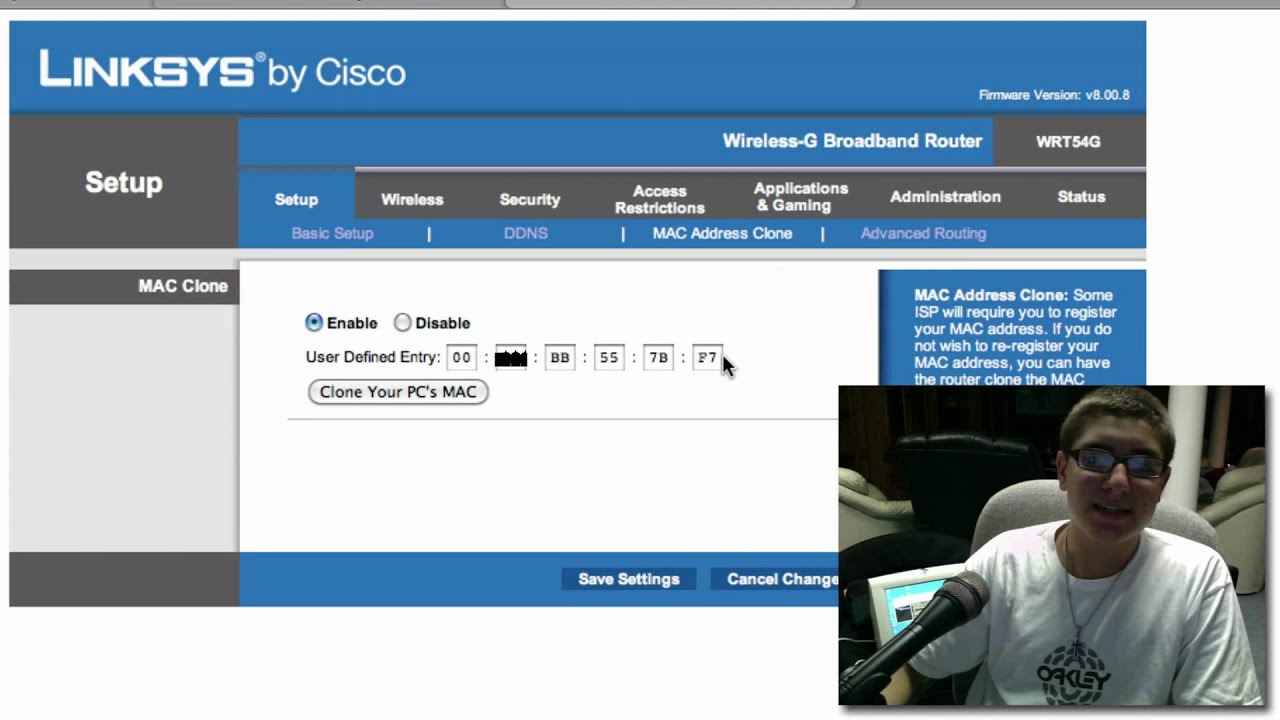Click Save Settings

click(628, 579)
